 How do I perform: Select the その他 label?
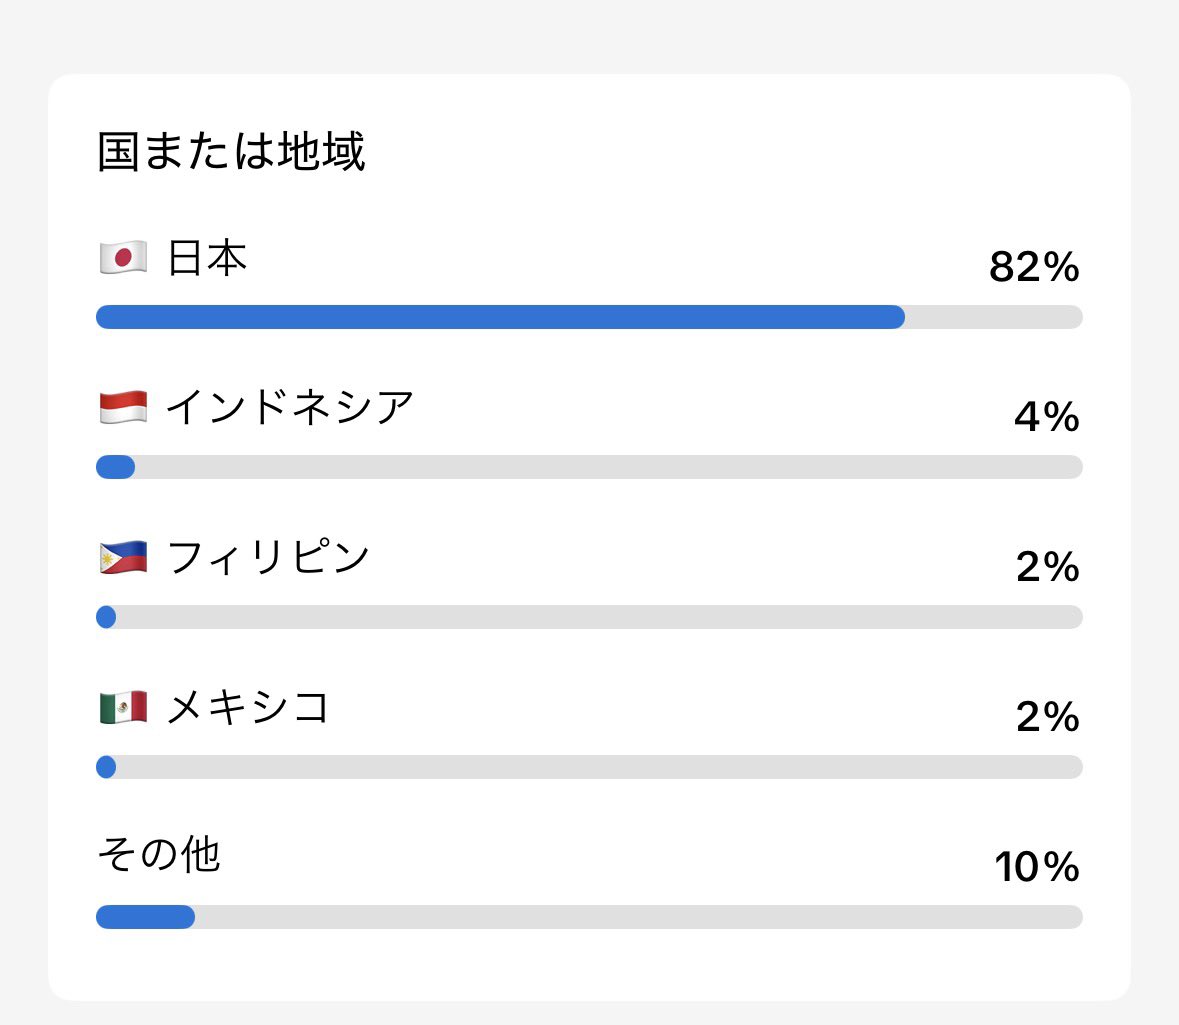click(x=159, y=855)
